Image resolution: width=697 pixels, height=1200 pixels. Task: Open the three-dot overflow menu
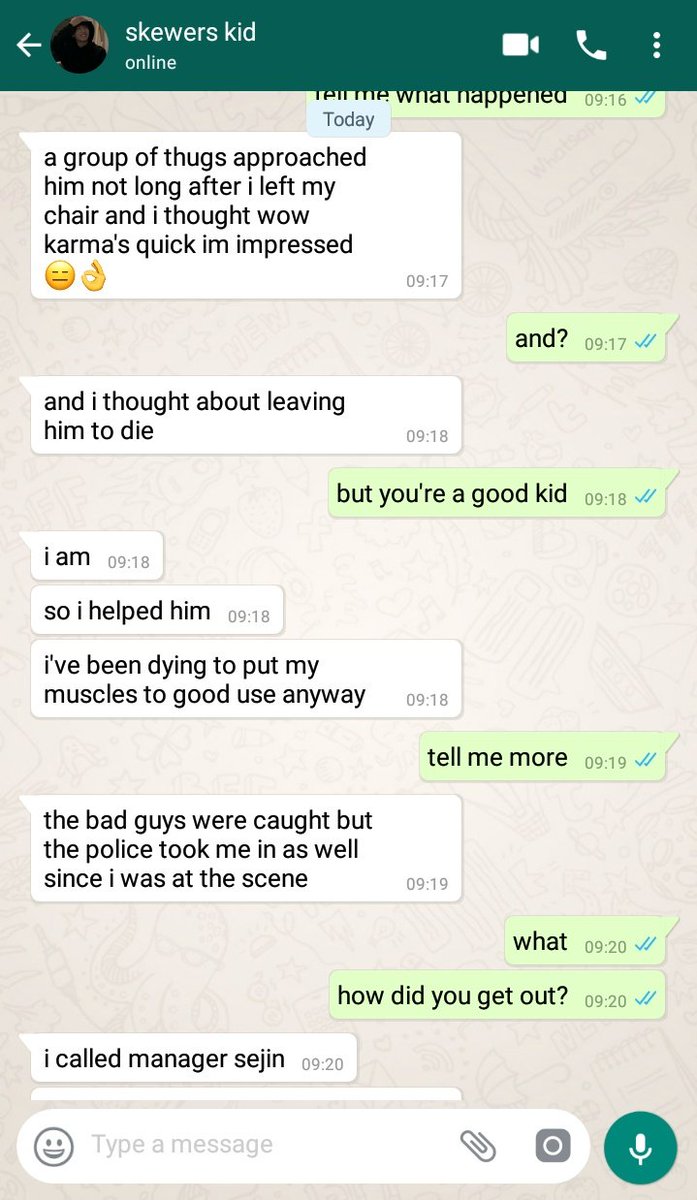656,45
